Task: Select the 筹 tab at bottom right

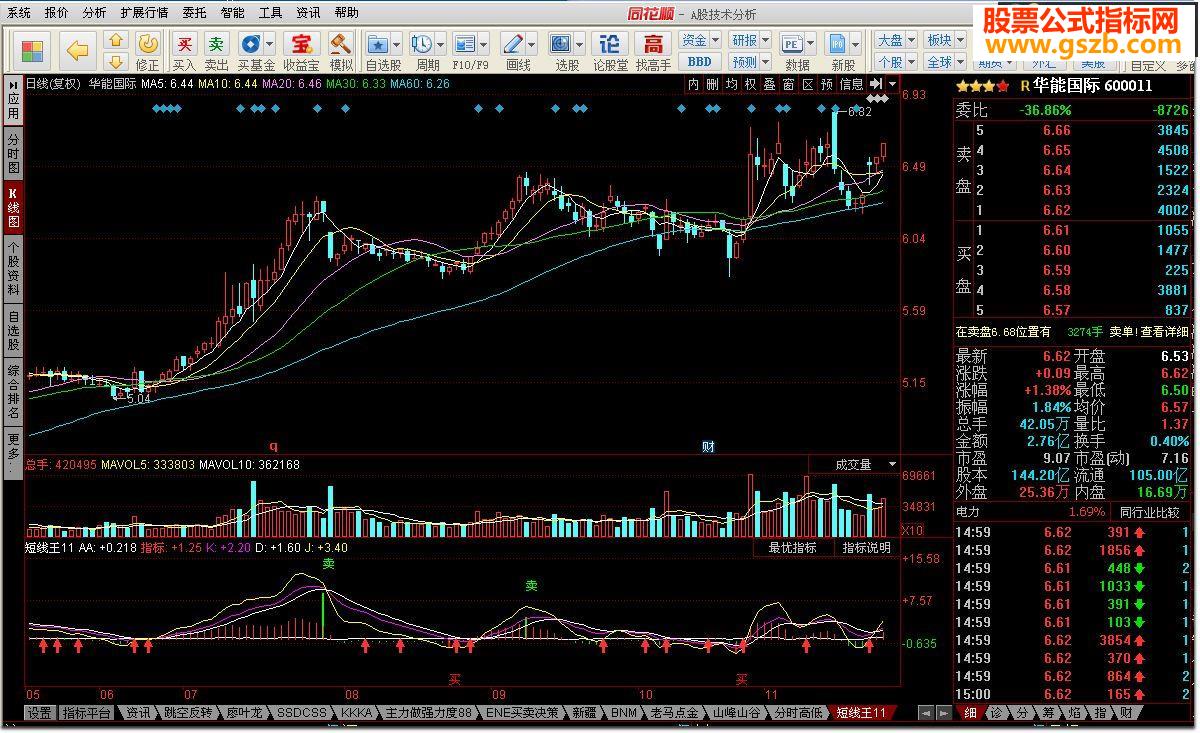Action: point(1048,713)
